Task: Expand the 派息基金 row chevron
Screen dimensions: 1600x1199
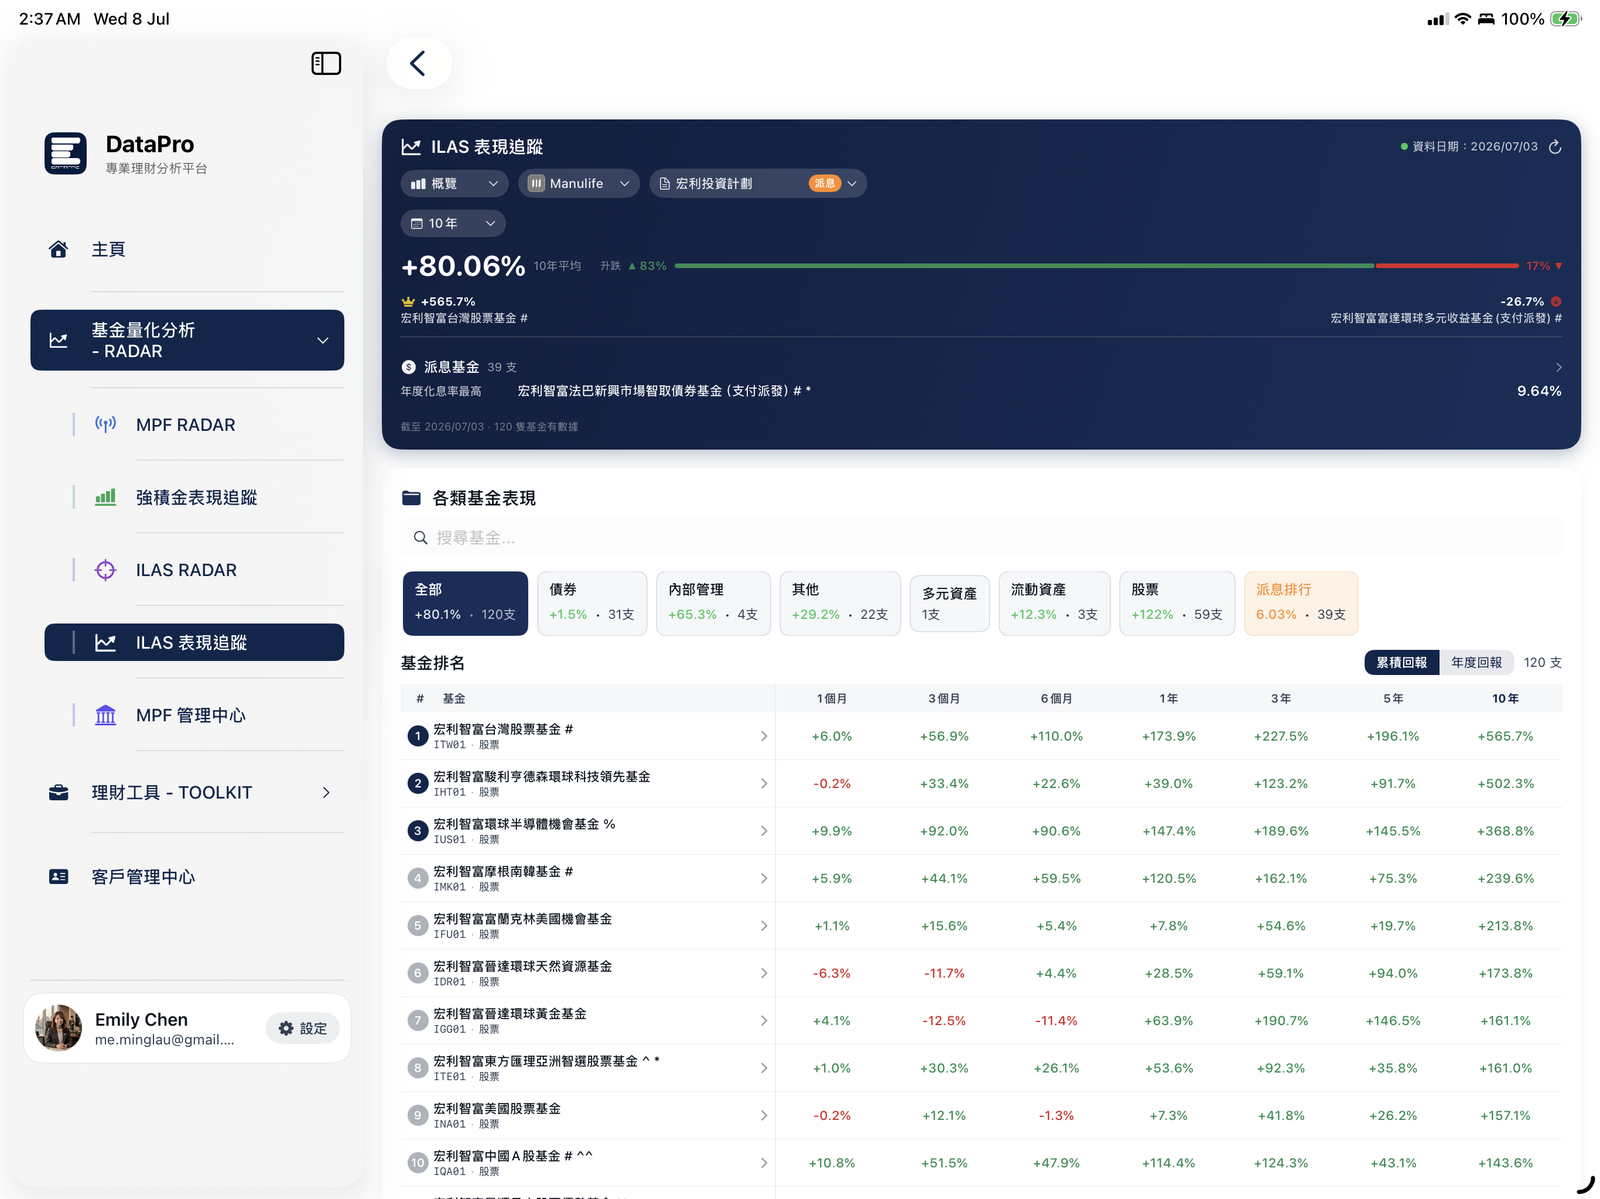Action: click(1558, 367)
